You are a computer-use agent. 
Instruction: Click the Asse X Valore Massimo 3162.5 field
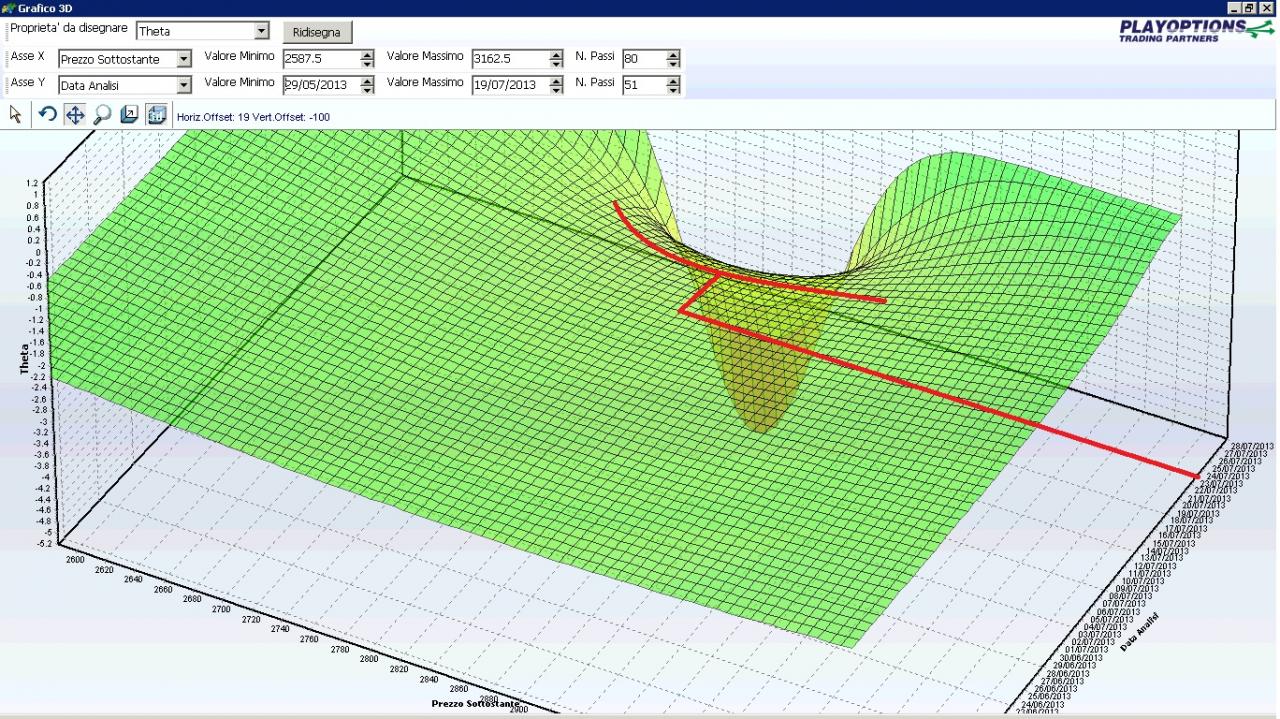510,60
